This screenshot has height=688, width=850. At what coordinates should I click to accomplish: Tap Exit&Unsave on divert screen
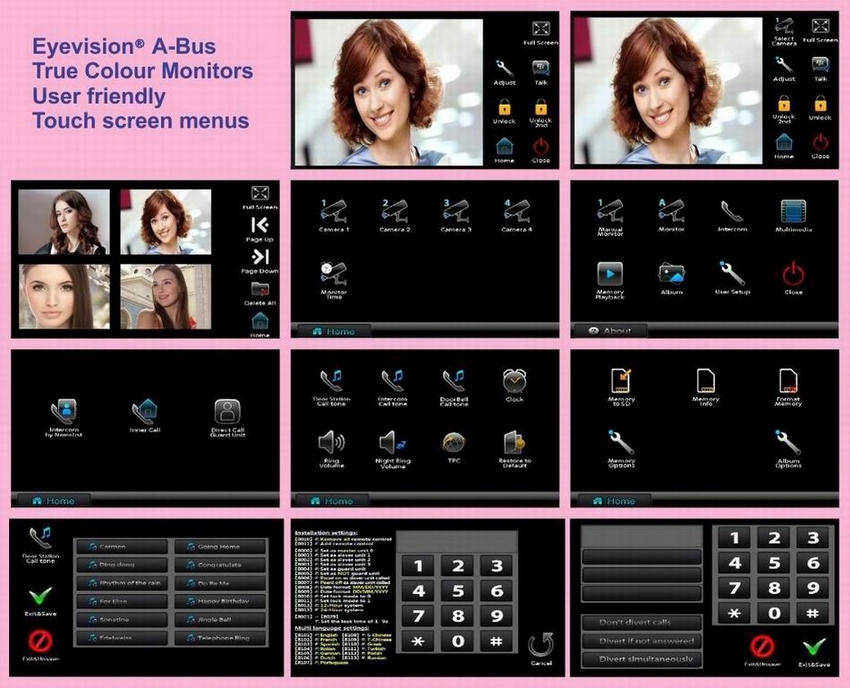pos(762,646)
